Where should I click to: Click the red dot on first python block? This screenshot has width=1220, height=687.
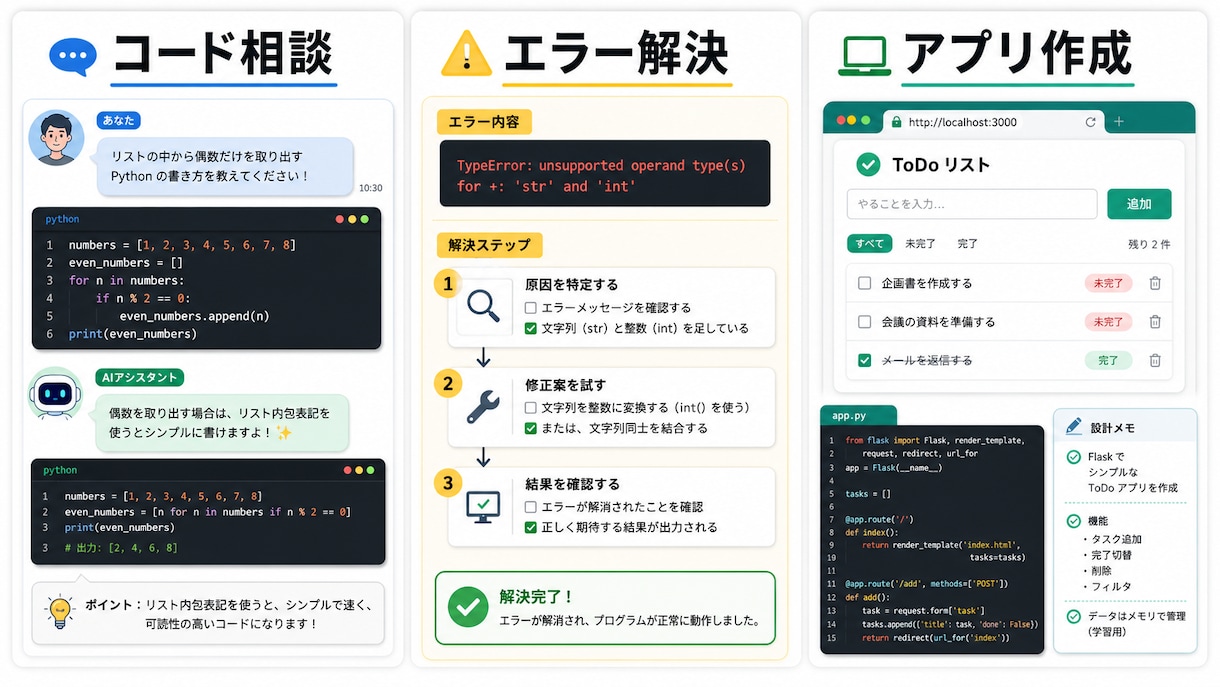(340, 219)
